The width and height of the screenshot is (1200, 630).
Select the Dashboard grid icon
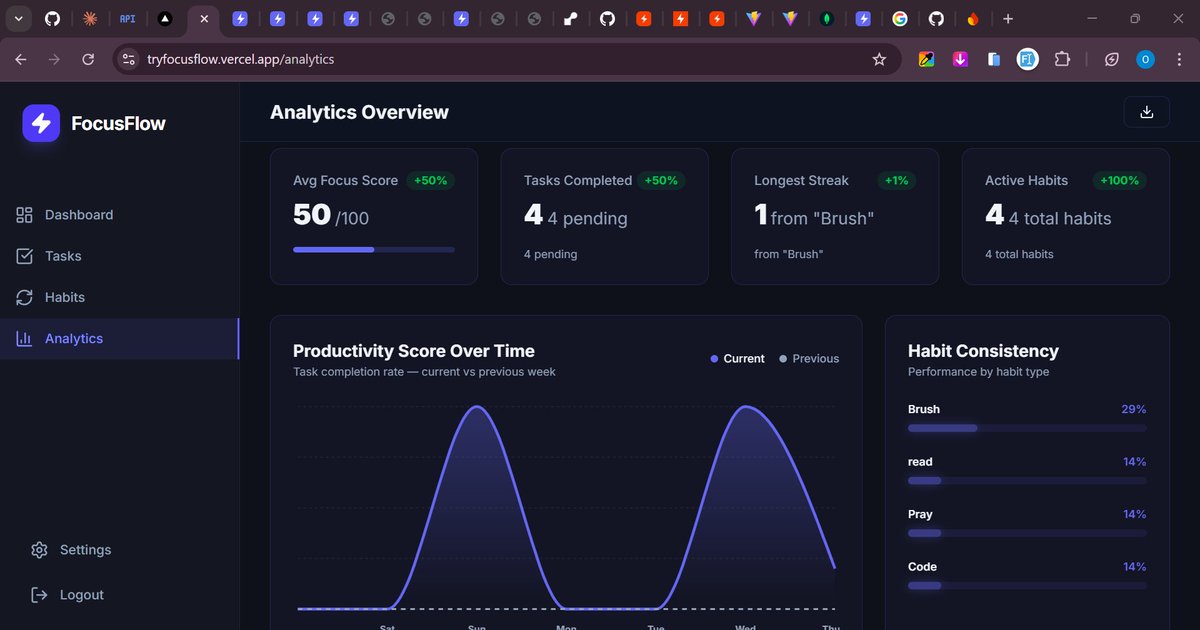coord(24,214)
